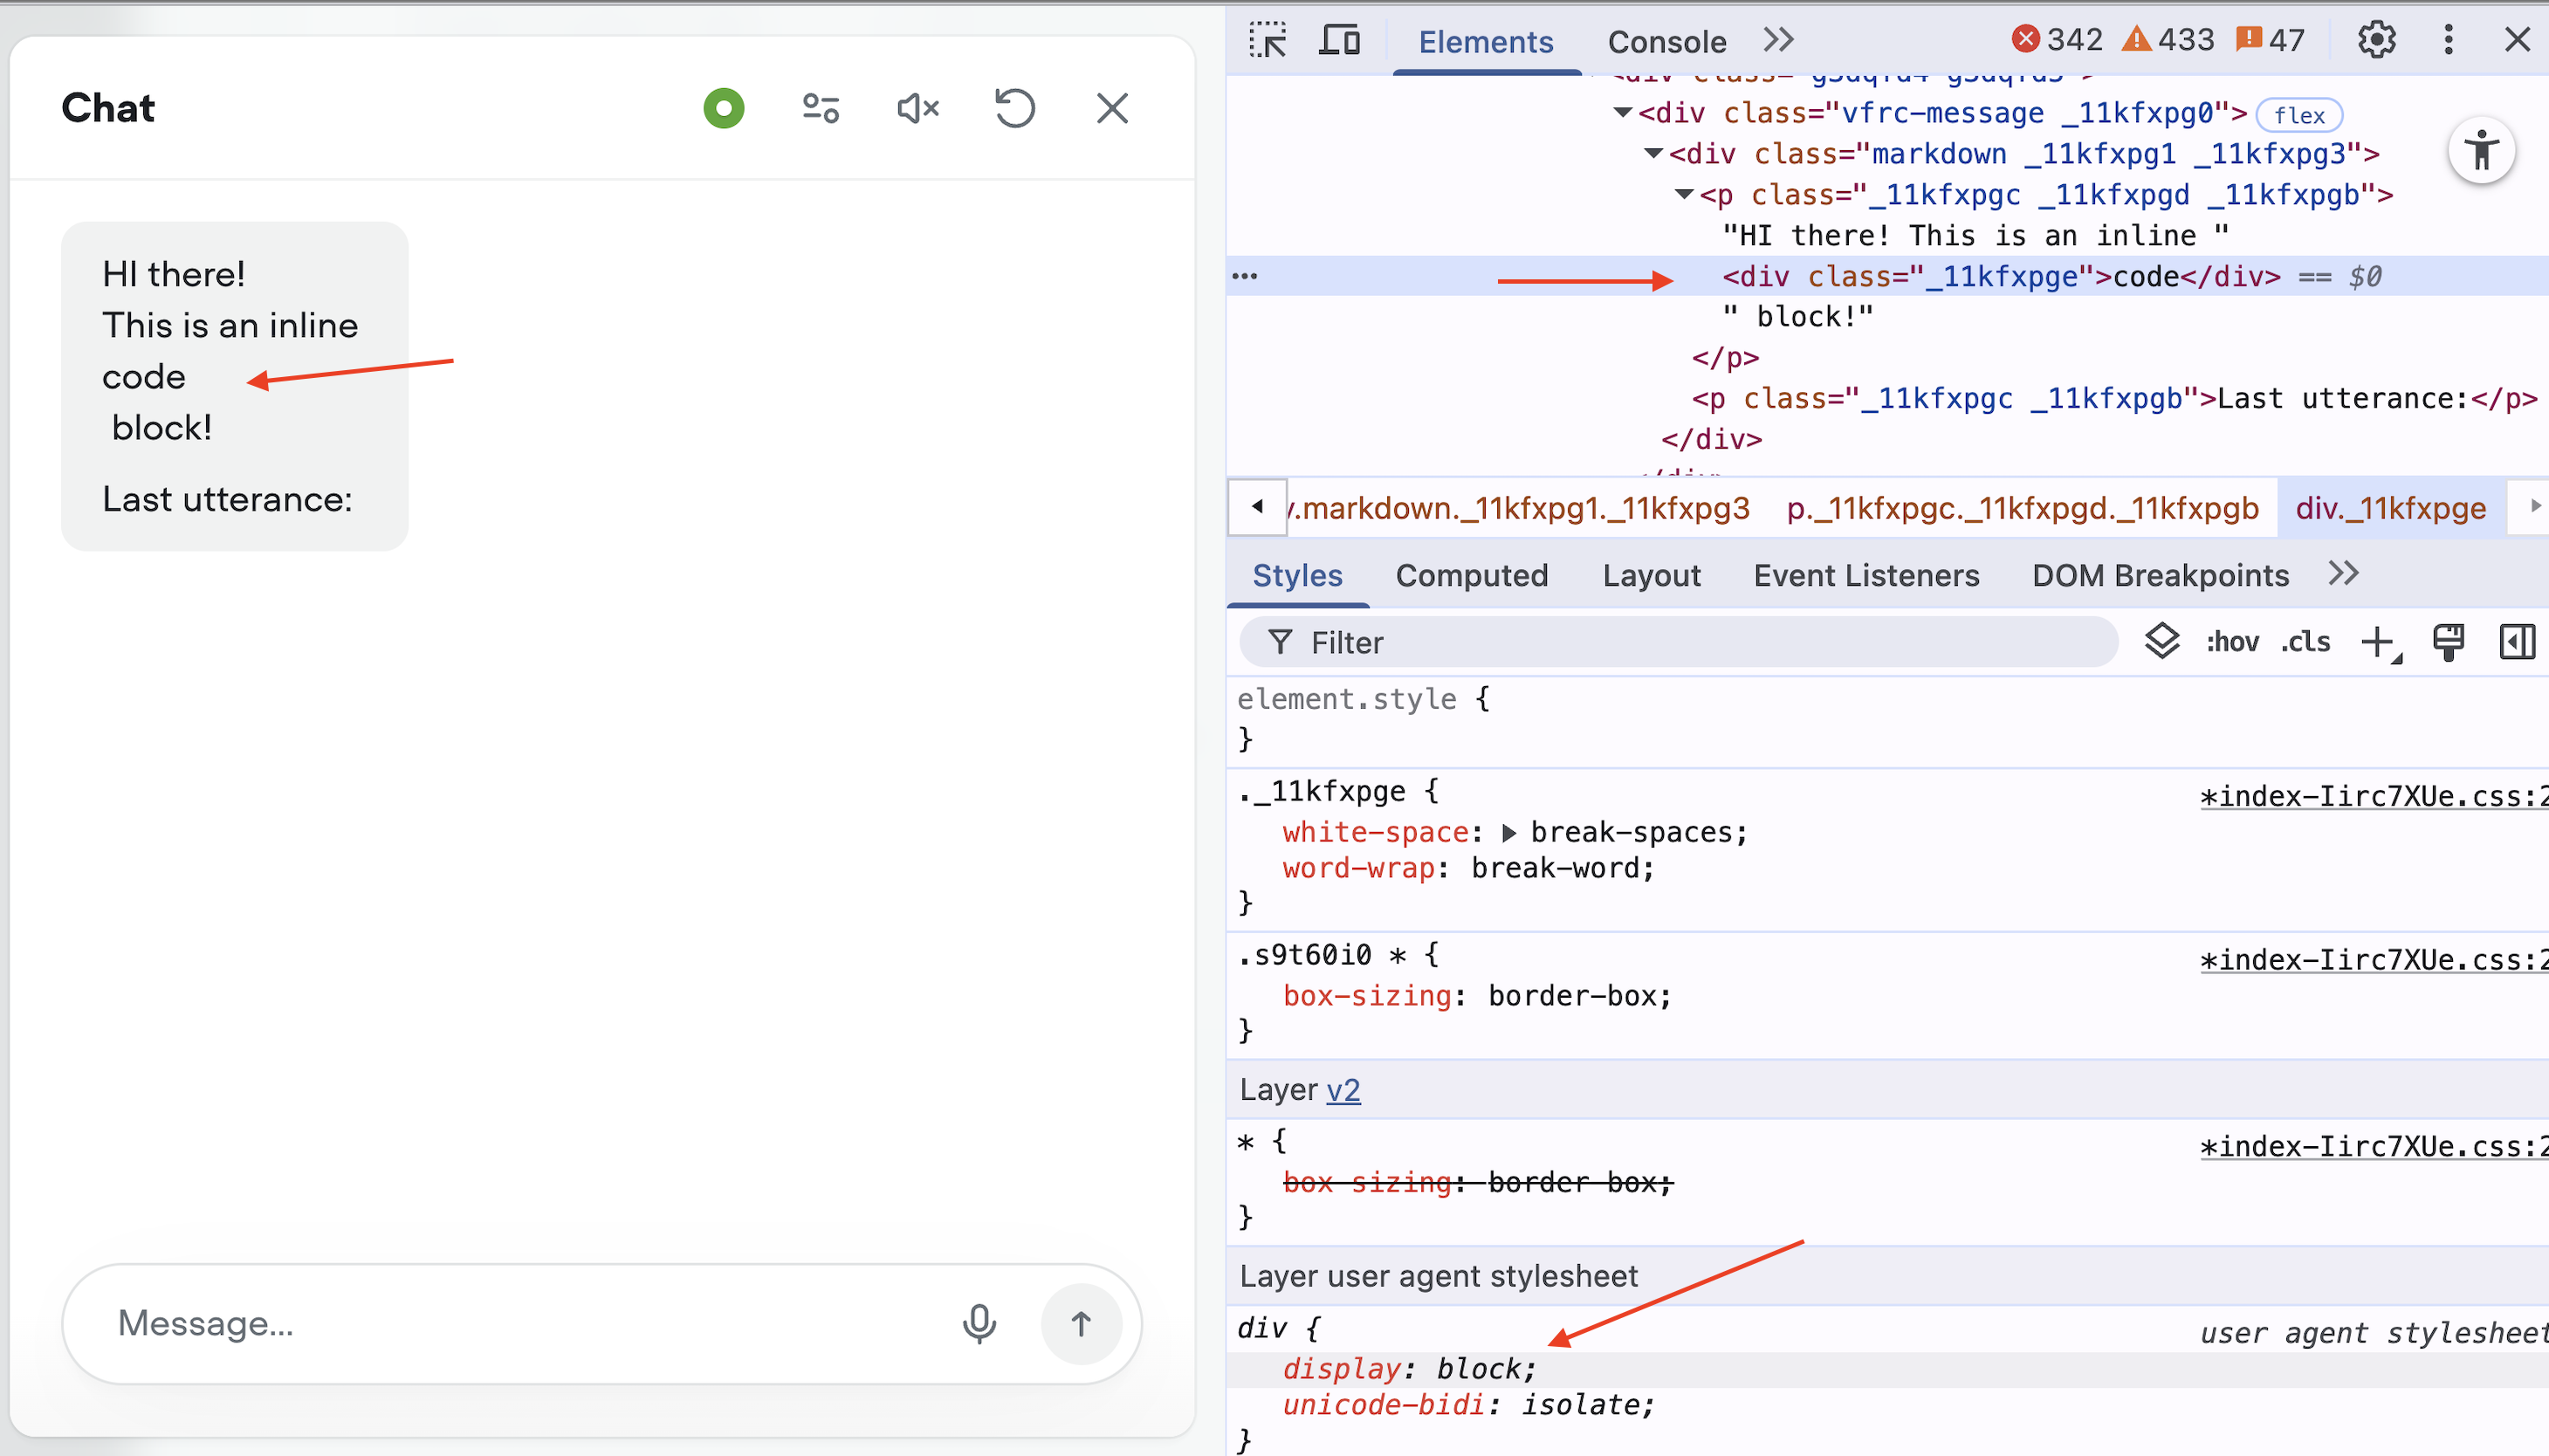Screen dimensions: 2549x1456
Task: Toggle CSS layers view icon
Action: click(x=2161, y=641)
